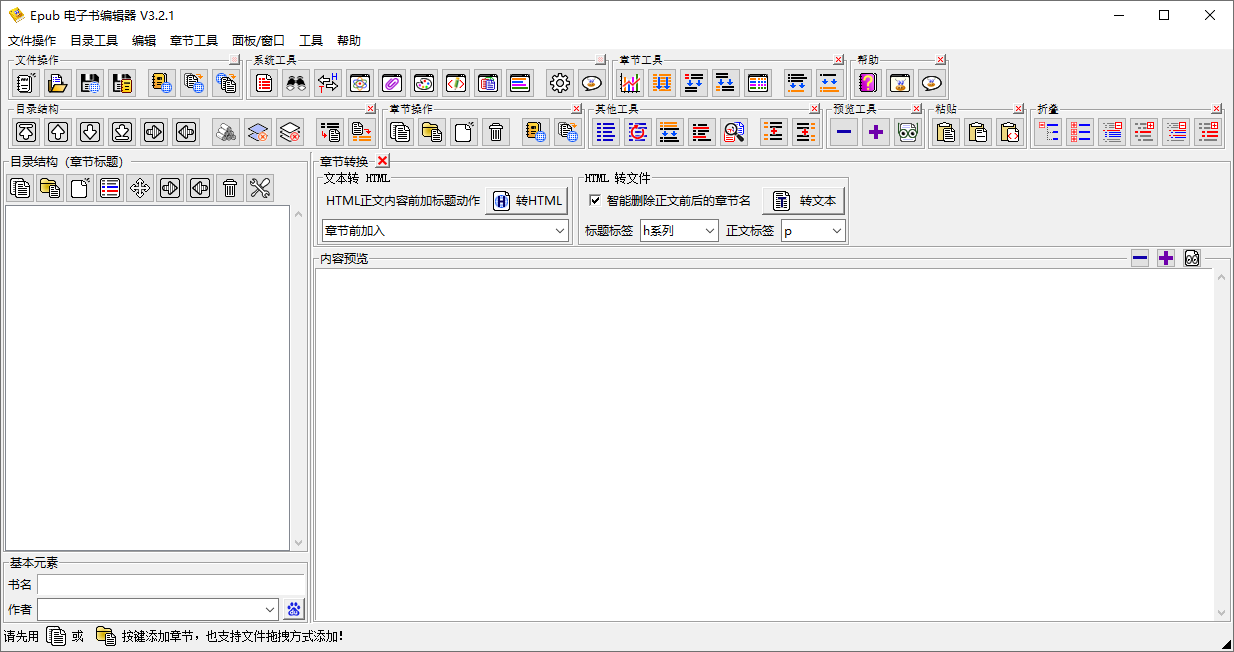
Task: Open the 面板/窗口 menu
Action: [258, 41]
